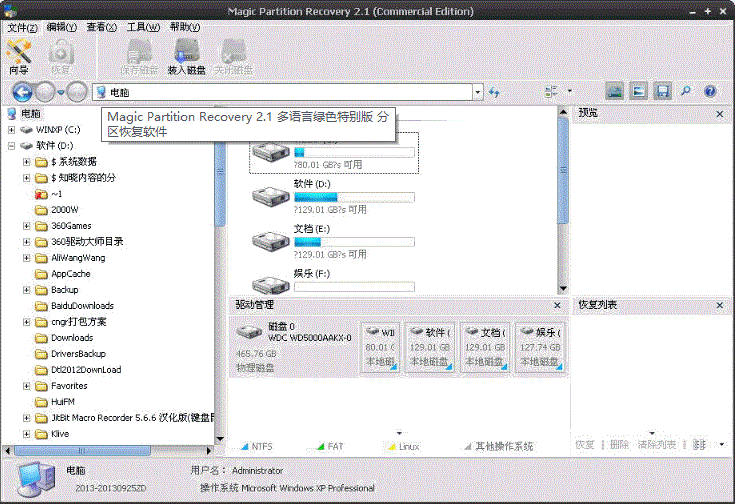Open the view mode dropdown arrow
Image resolution: width=735 pixels, height=504 pixels.
(x=570, y=91)
